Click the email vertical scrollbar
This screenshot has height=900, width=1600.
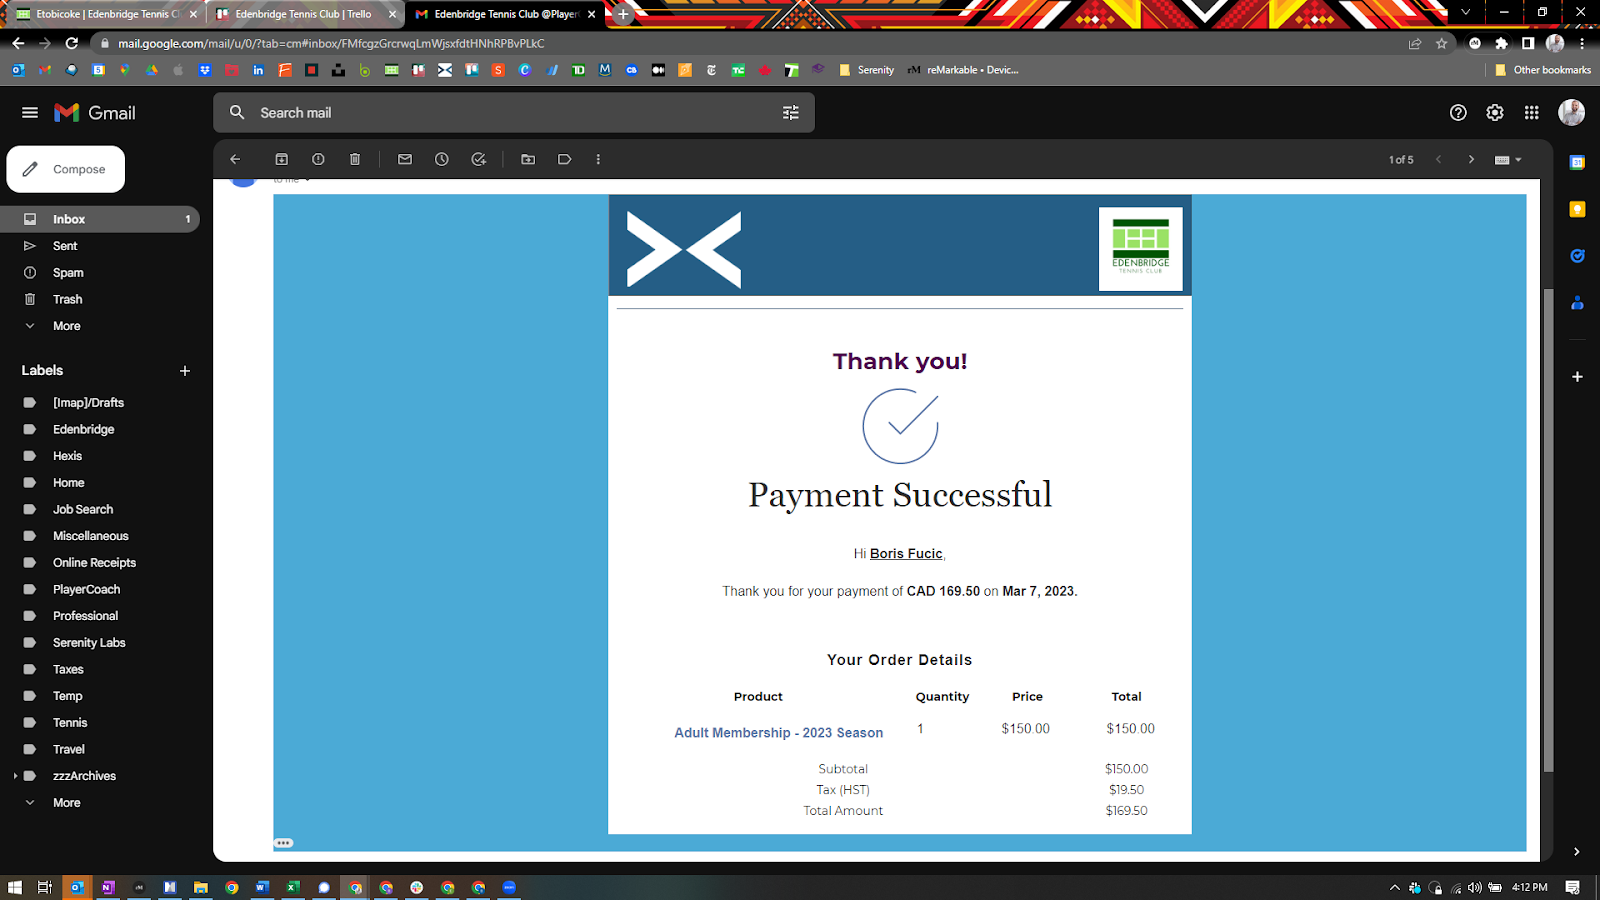coord(1548,530)
